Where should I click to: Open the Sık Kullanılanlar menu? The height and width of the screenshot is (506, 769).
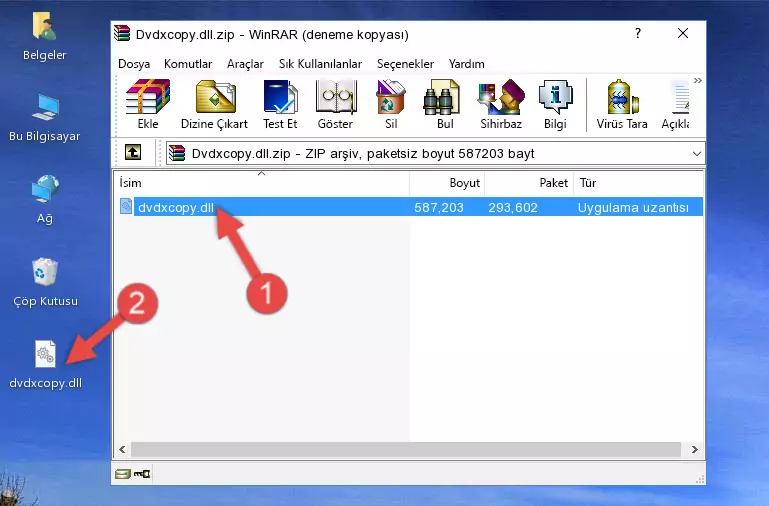pyautogui.click(x=320, y=64)
